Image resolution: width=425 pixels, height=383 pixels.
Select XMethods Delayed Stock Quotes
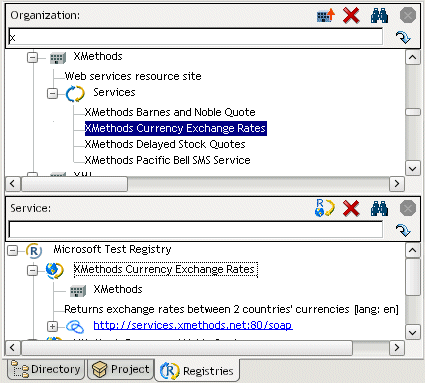point(165,144)
